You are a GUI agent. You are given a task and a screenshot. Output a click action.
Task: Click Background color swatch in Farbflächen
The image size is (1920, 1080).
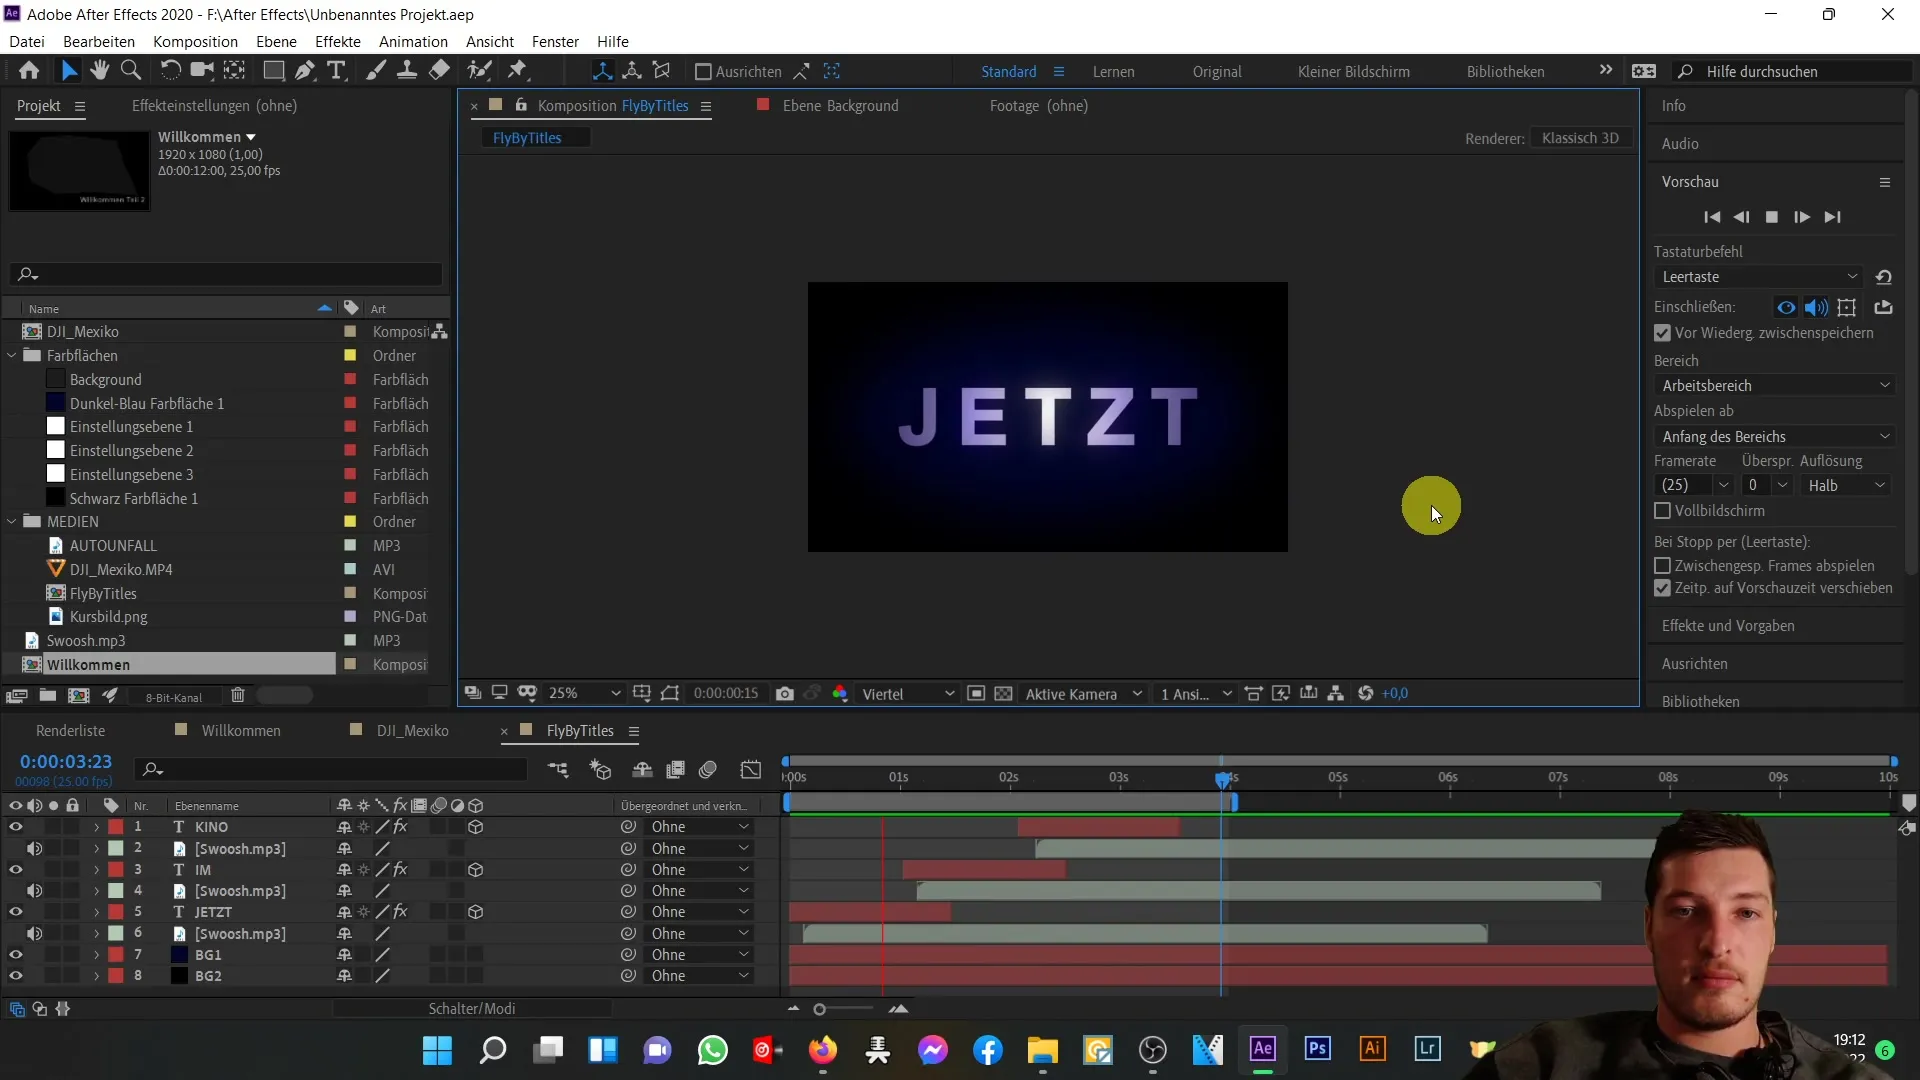tap(55, 380)
